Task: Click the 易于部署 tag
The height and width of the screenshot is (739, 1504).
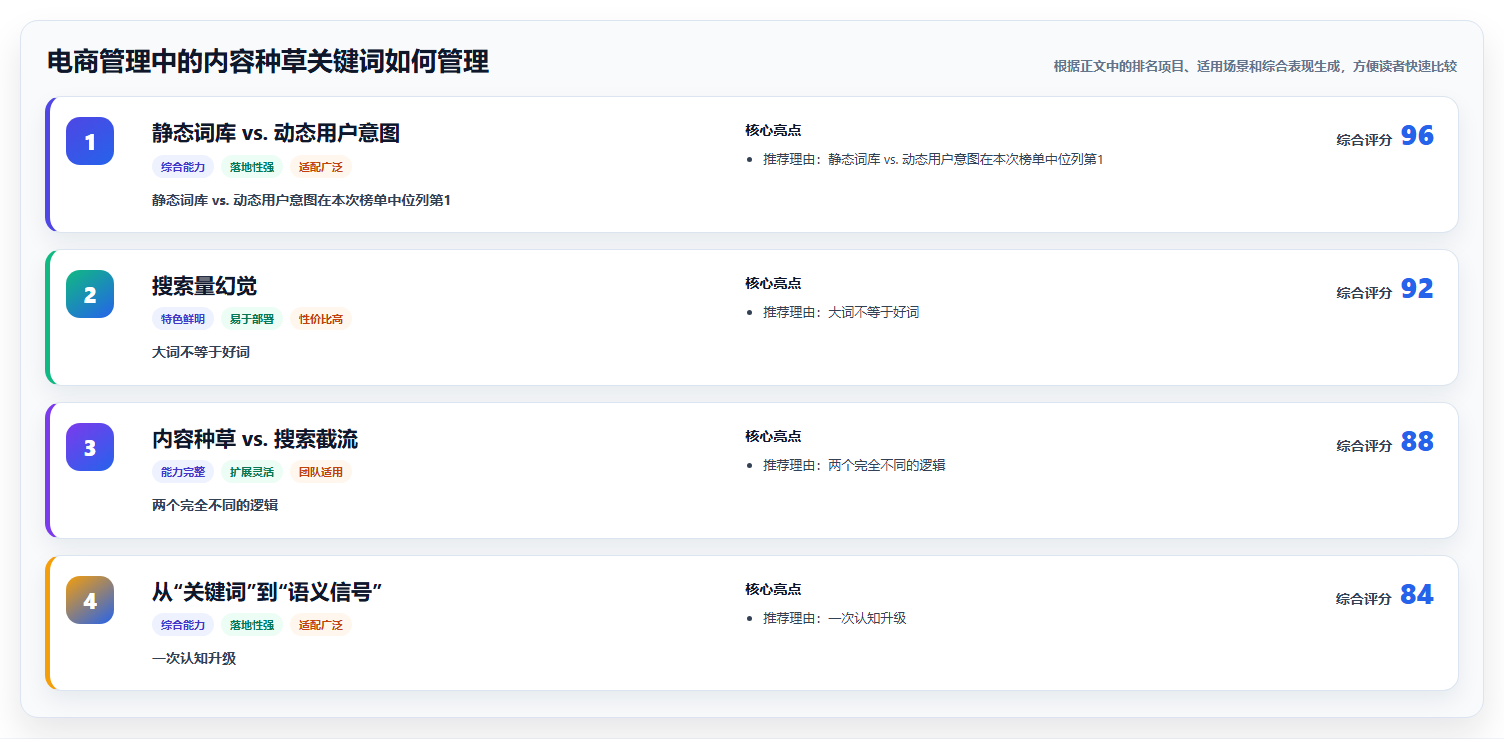Action: 252,320
